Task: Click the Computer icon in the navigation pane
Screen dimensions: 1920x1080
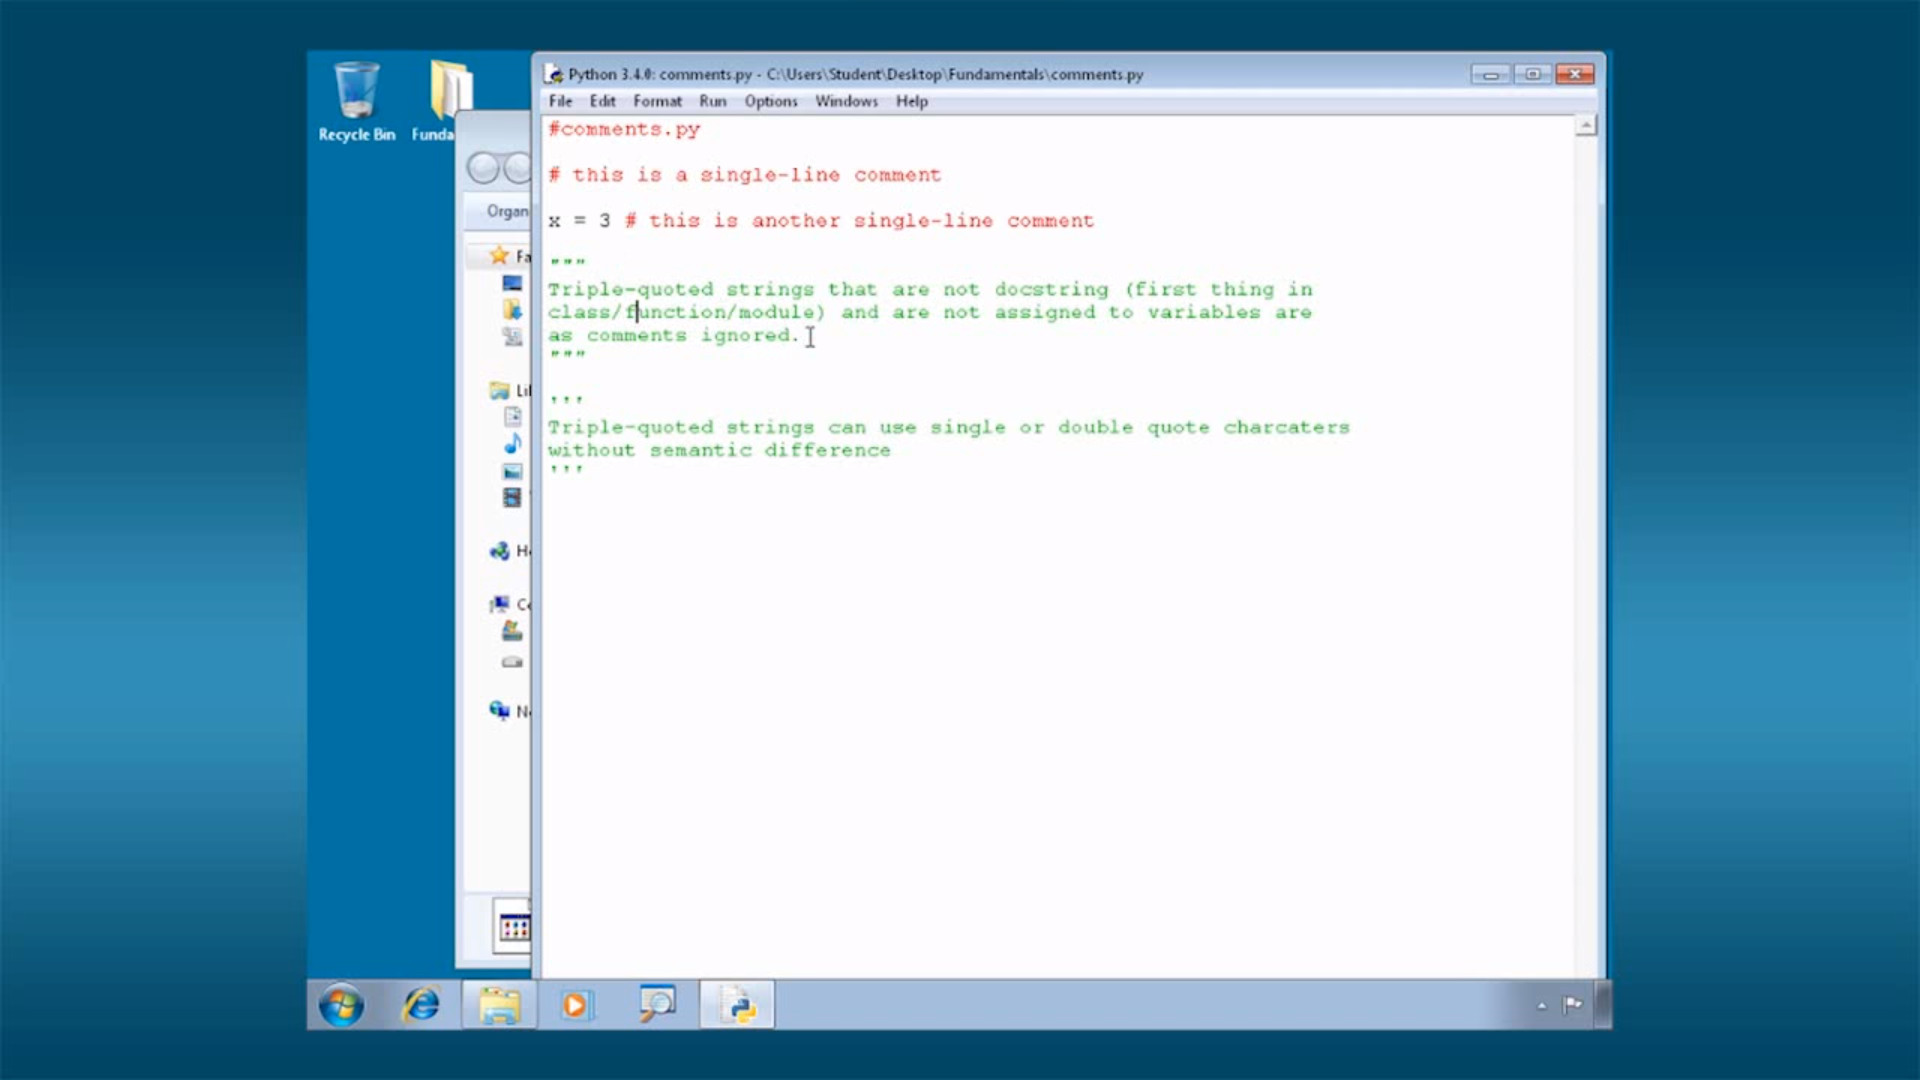Action: [499, 604]
